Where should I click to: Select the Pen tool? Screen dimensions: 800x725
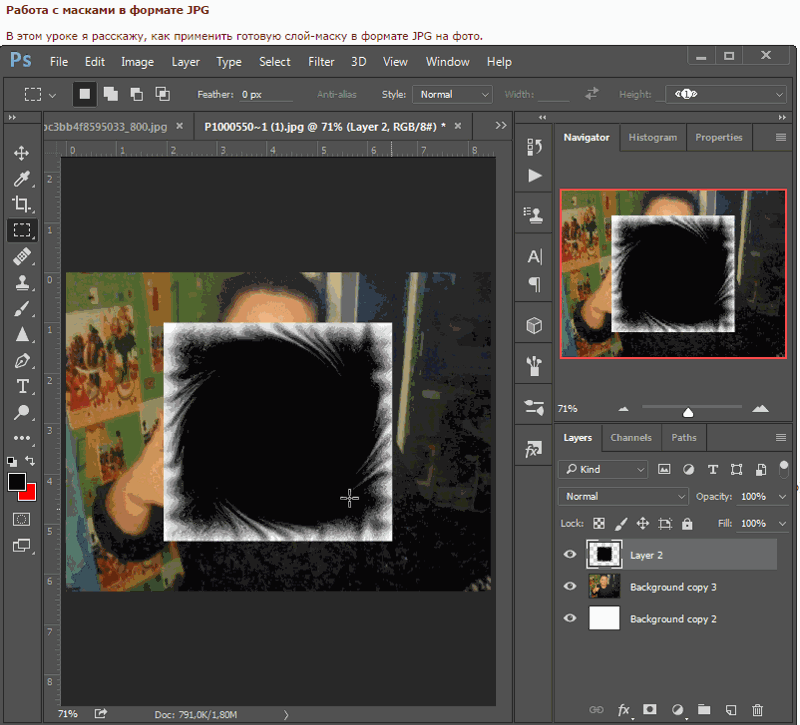click(21, 361)
